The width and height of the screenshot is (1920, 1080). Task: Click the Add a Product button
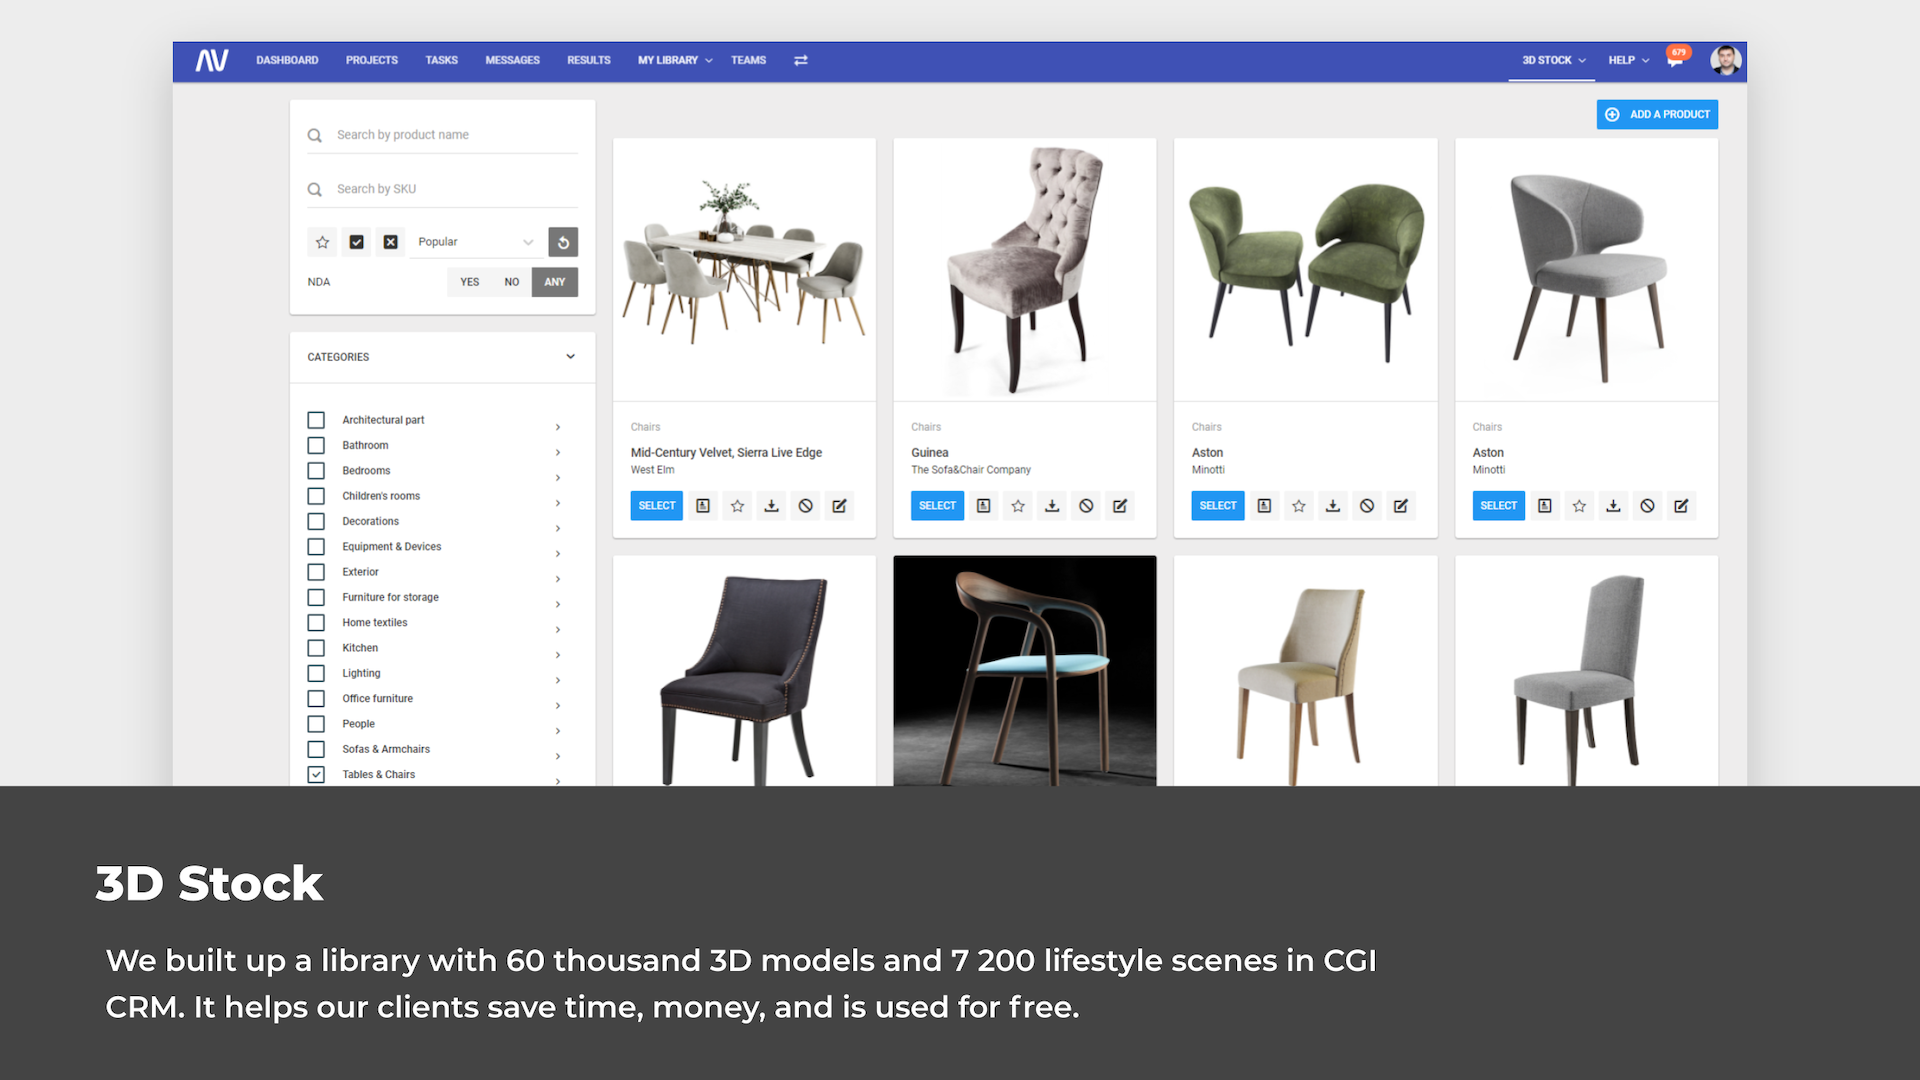(x=1657, y=114)
